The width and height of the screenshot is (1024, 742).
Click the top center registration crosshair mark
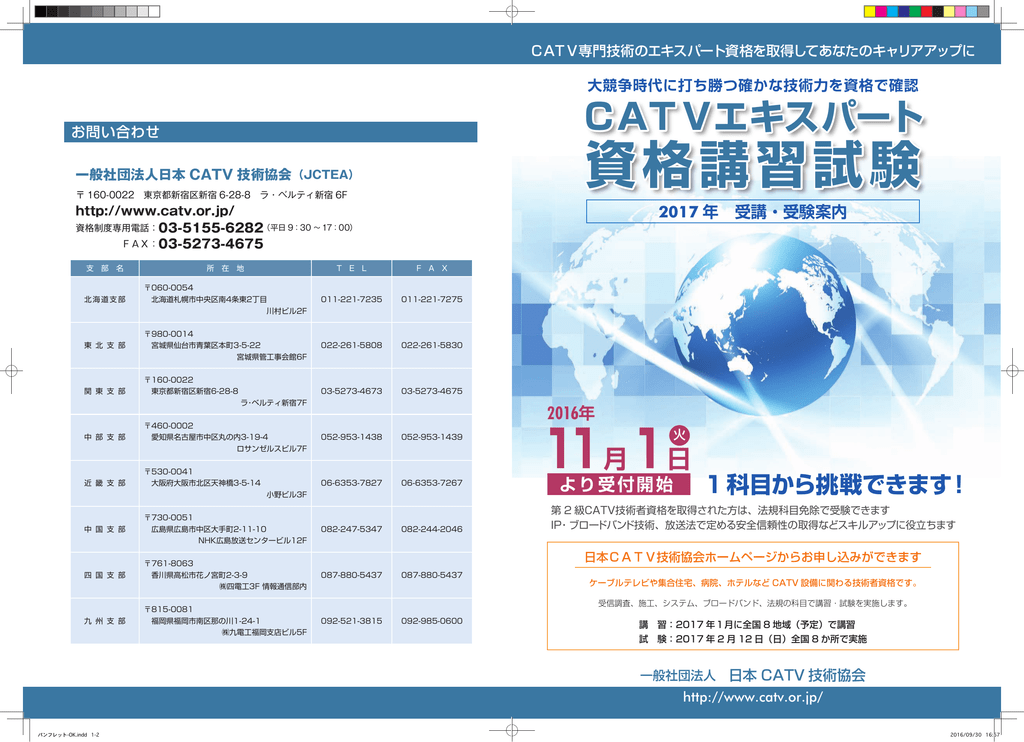[512, 11]
